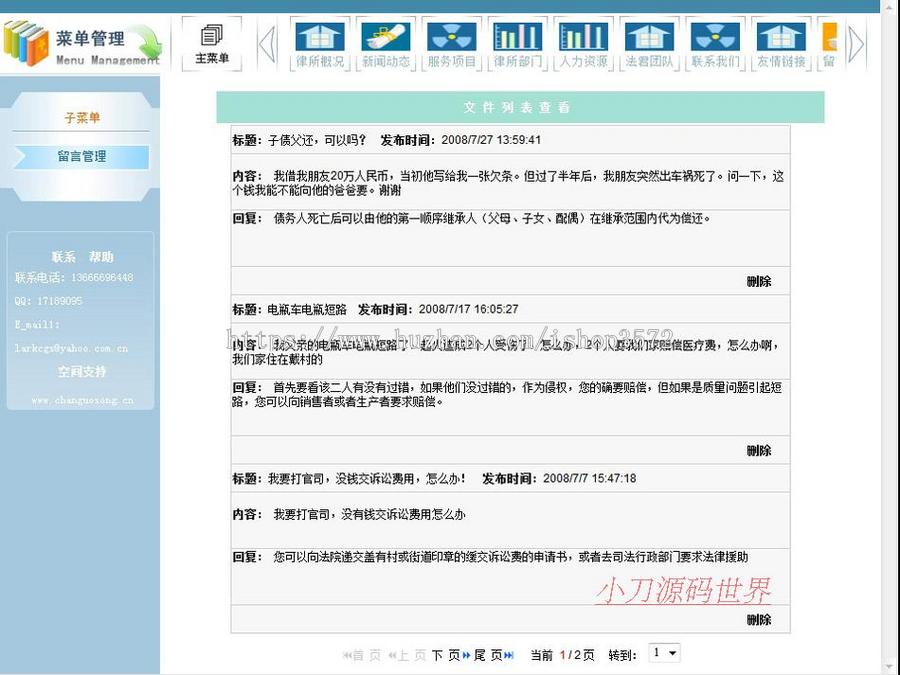This screenshot has height=675, width=900.
Task: Open the 留言管理 message management panel
Action: coord(80,157)
